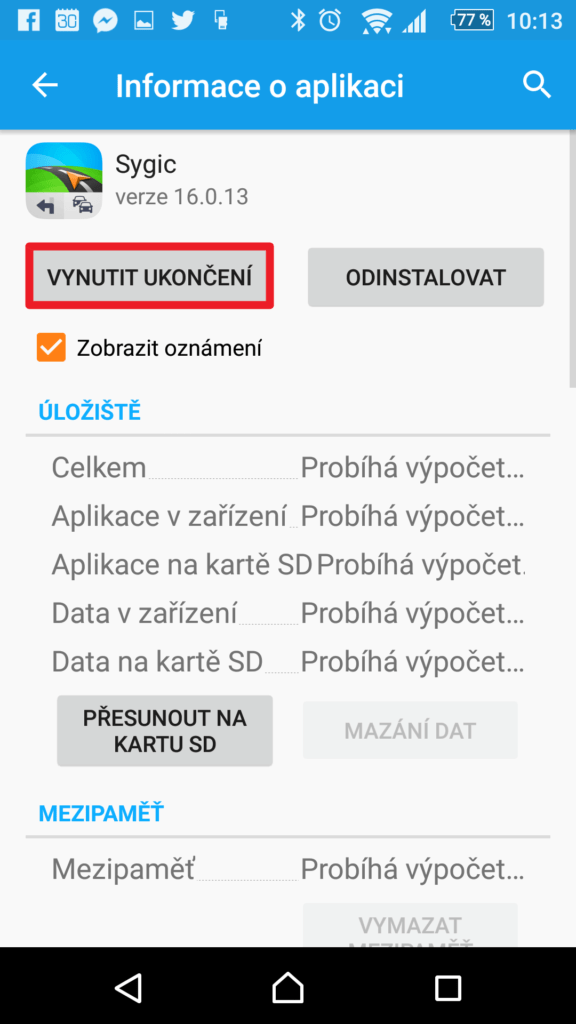Uncheck the Zobrazit oznámení checkbox
Viewport: 576px width, 1024px height.
(x=51, y=347)
